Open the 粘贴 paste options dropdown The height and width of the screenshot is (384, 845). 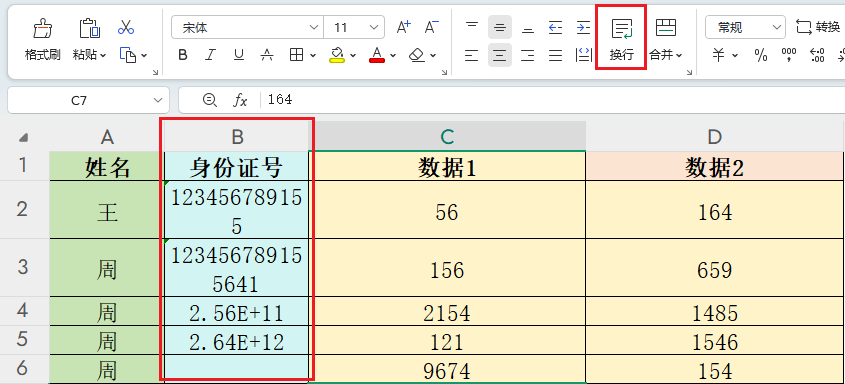103,55
